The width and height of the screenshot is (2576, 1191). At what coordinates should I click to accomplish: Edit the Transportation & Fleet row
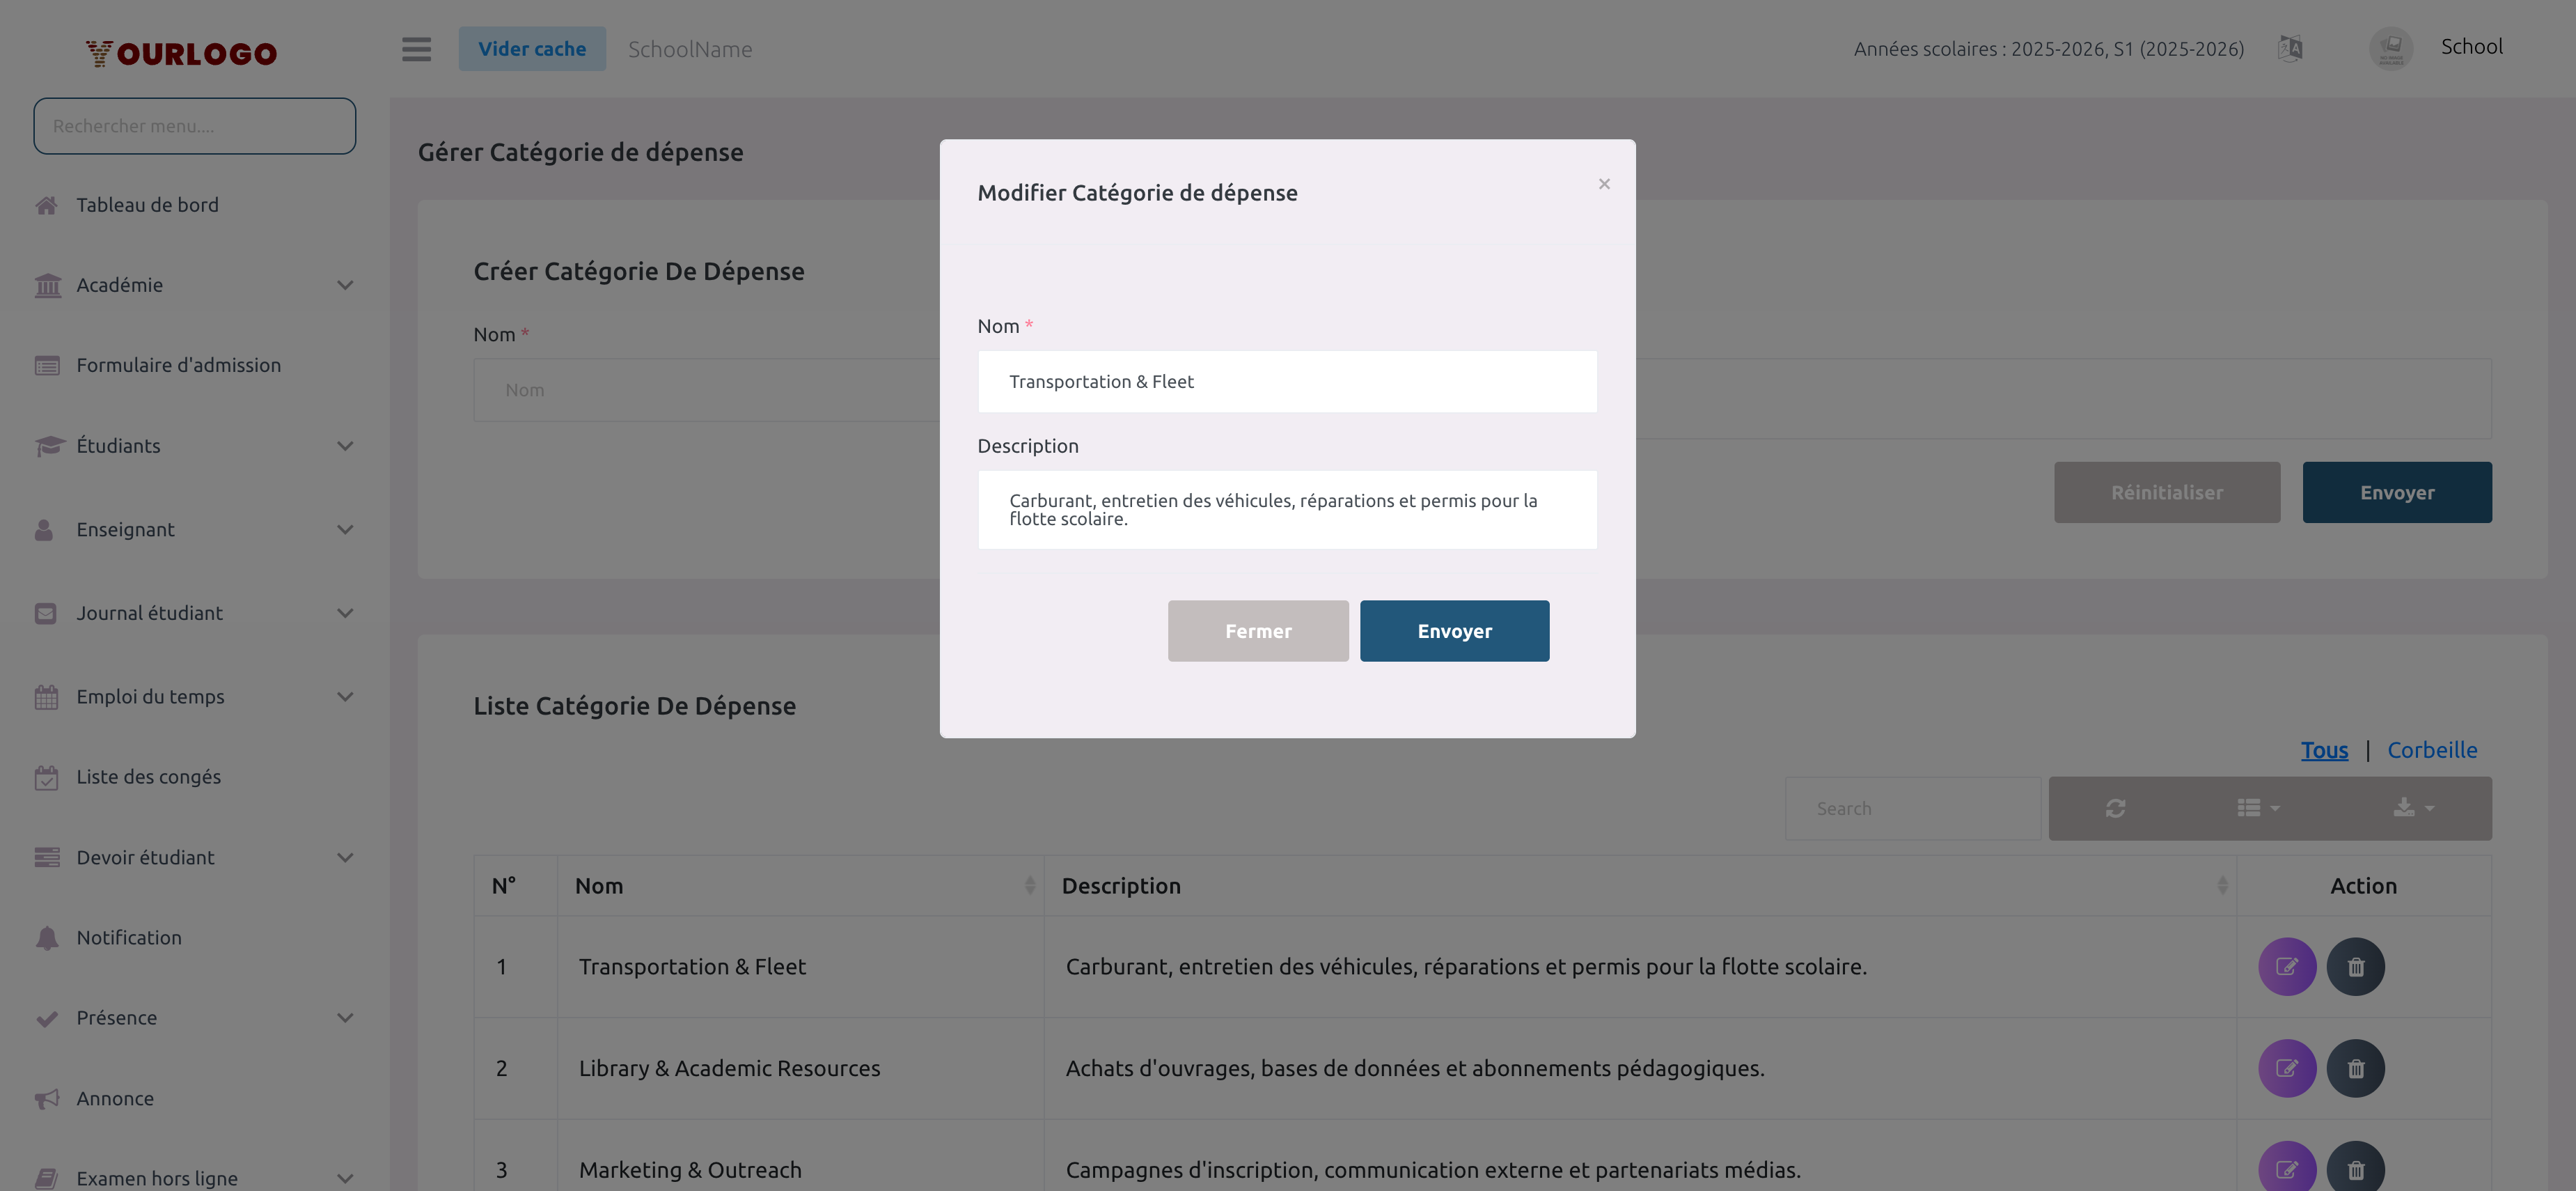point(2287,966)
